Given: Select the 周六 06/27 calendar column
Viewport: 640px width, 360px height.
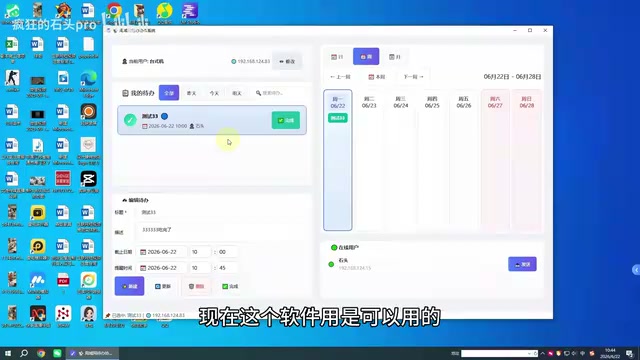Looking at the screenshot, I should [495, 160].
